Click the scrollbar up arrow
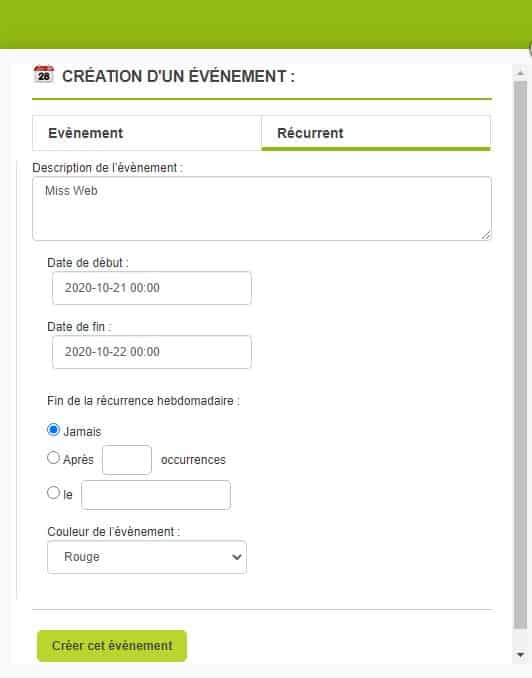 520,74
